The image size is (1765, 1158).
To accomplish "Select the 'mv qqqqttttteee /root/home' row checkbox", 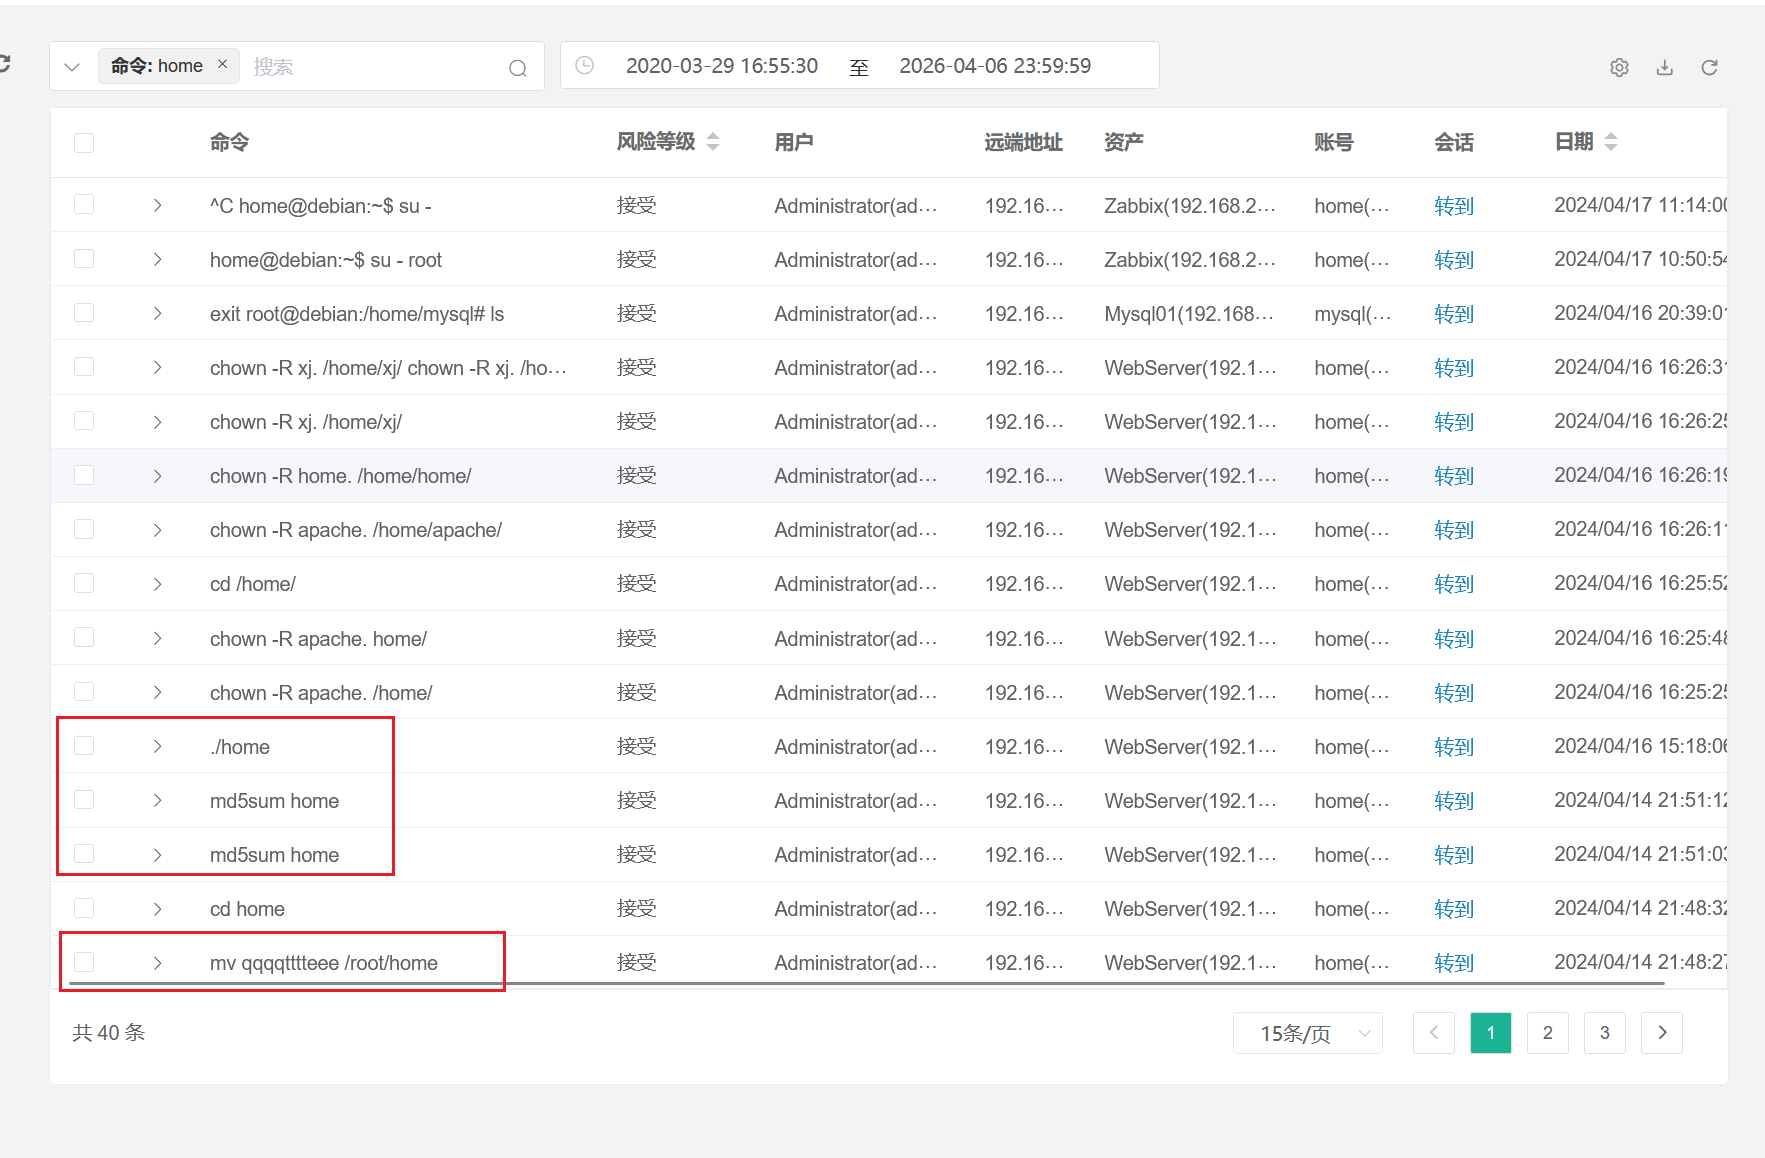I will (84, 962).
